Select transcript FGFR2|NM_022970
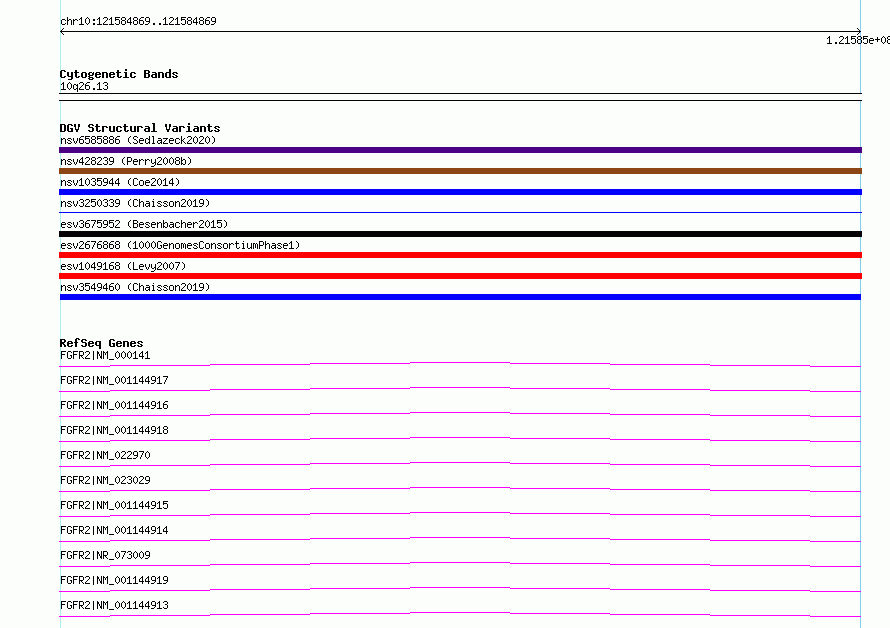890x628 pixels. (x=105, y=455)
